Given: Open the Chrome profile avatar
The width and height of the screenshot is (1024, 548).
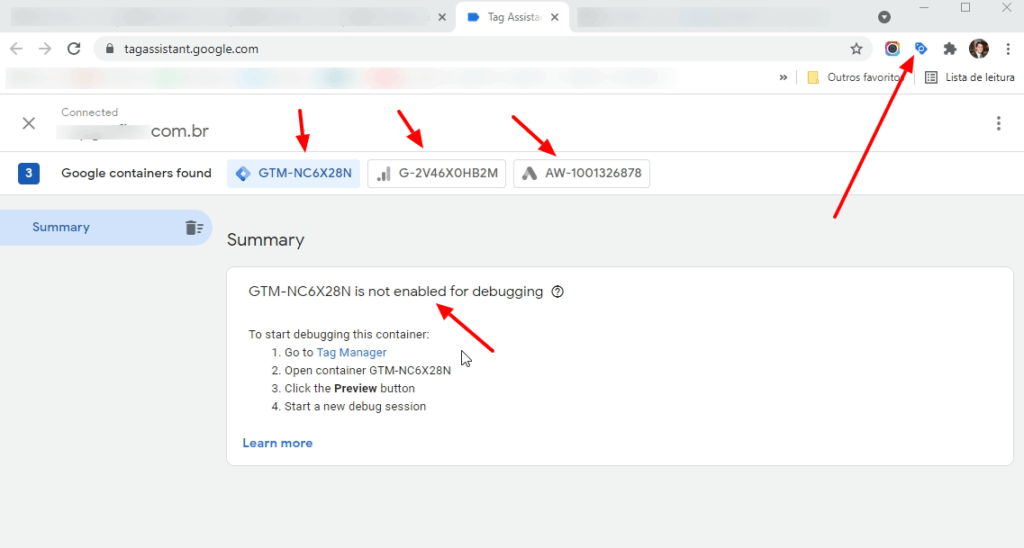Looking at the screenshot, I should [978, 49].
